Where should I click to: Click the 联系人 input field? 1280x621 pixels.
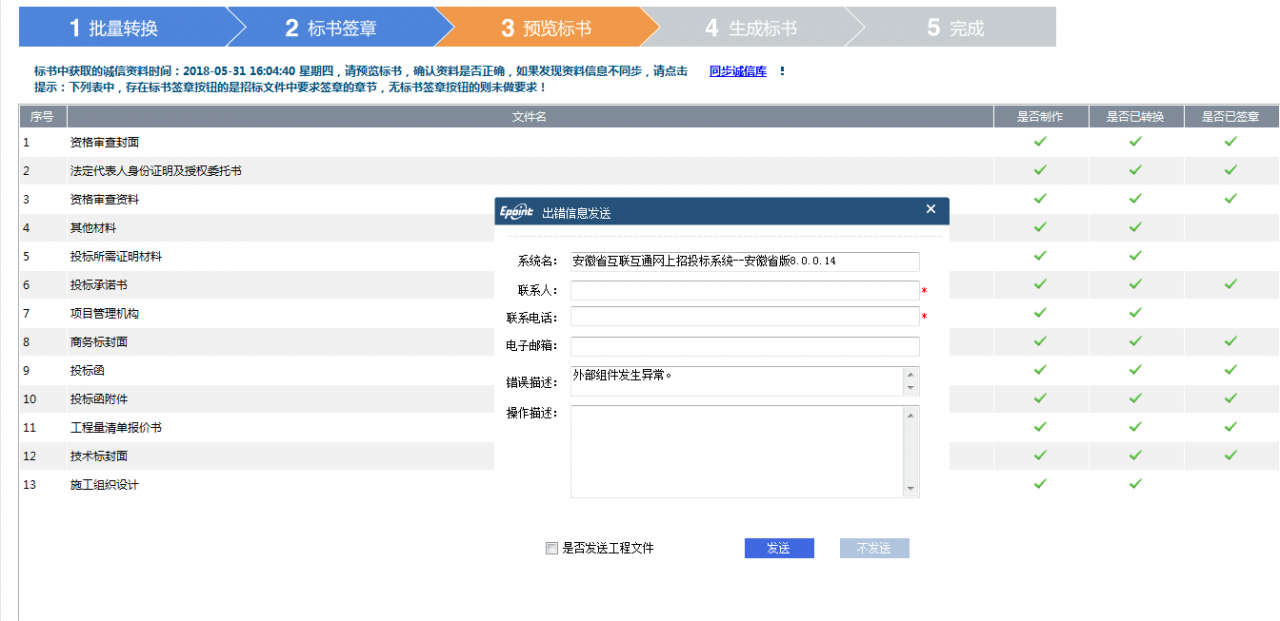[x=744, y=290]
